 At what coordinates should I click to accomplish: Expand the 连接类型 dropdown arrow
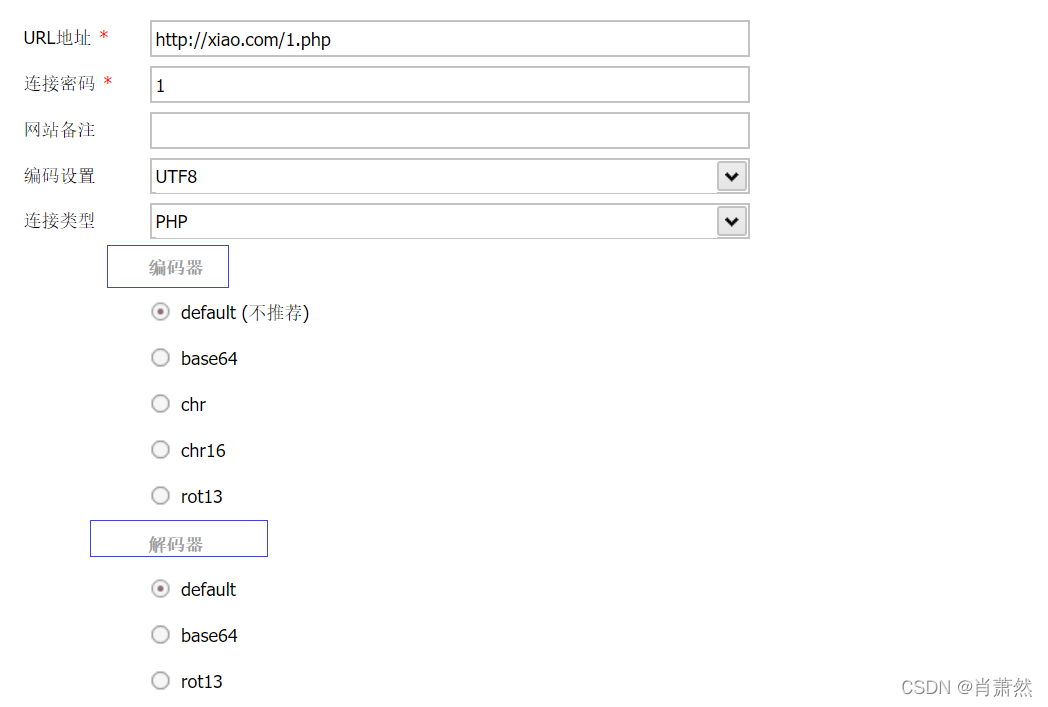732,221
